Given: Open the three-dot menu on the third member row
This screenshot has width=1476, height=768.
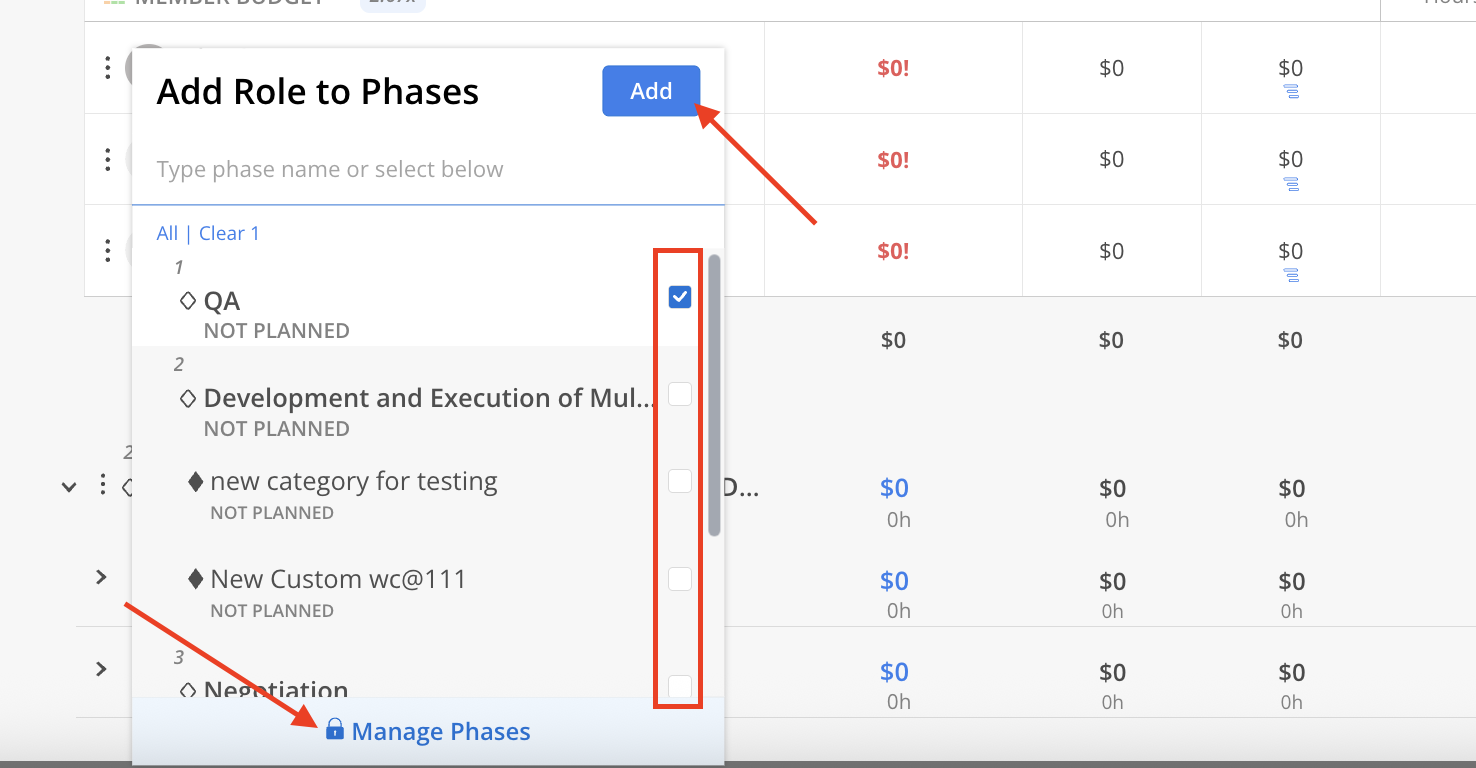Looking at the screenshot, I should 108,251.
